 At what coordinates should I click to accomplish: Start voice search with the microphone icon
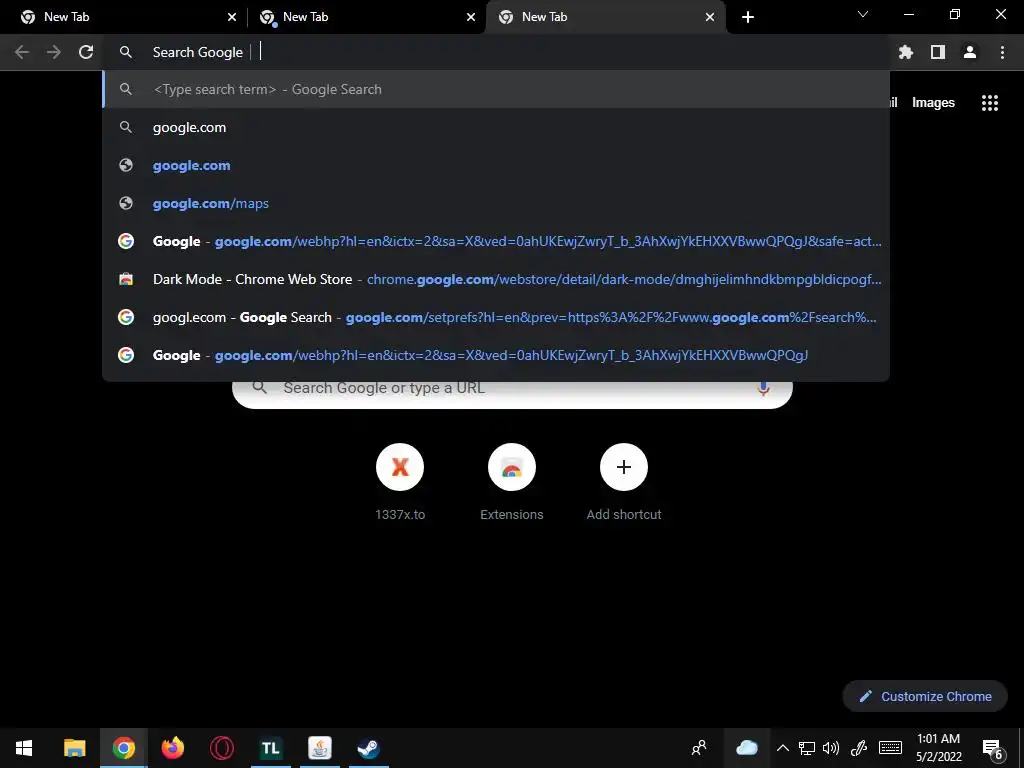[763, 388]
